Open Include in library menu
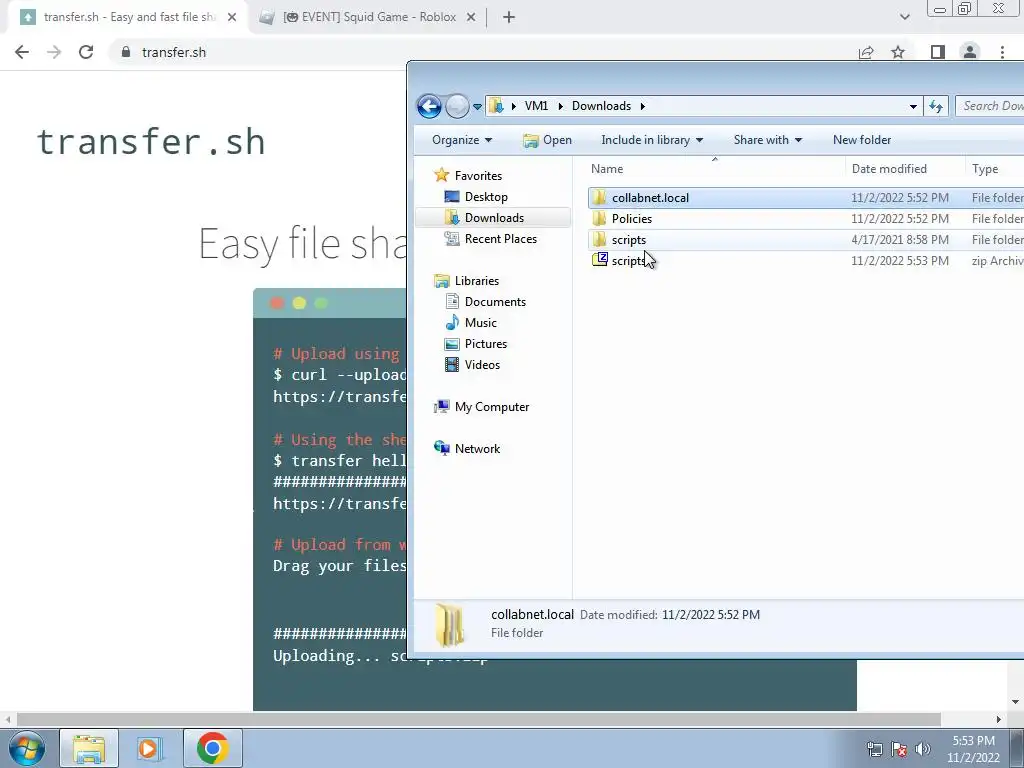Image resolution: width=1024 pixels, height=768 pixels. [x=652, y=140]
